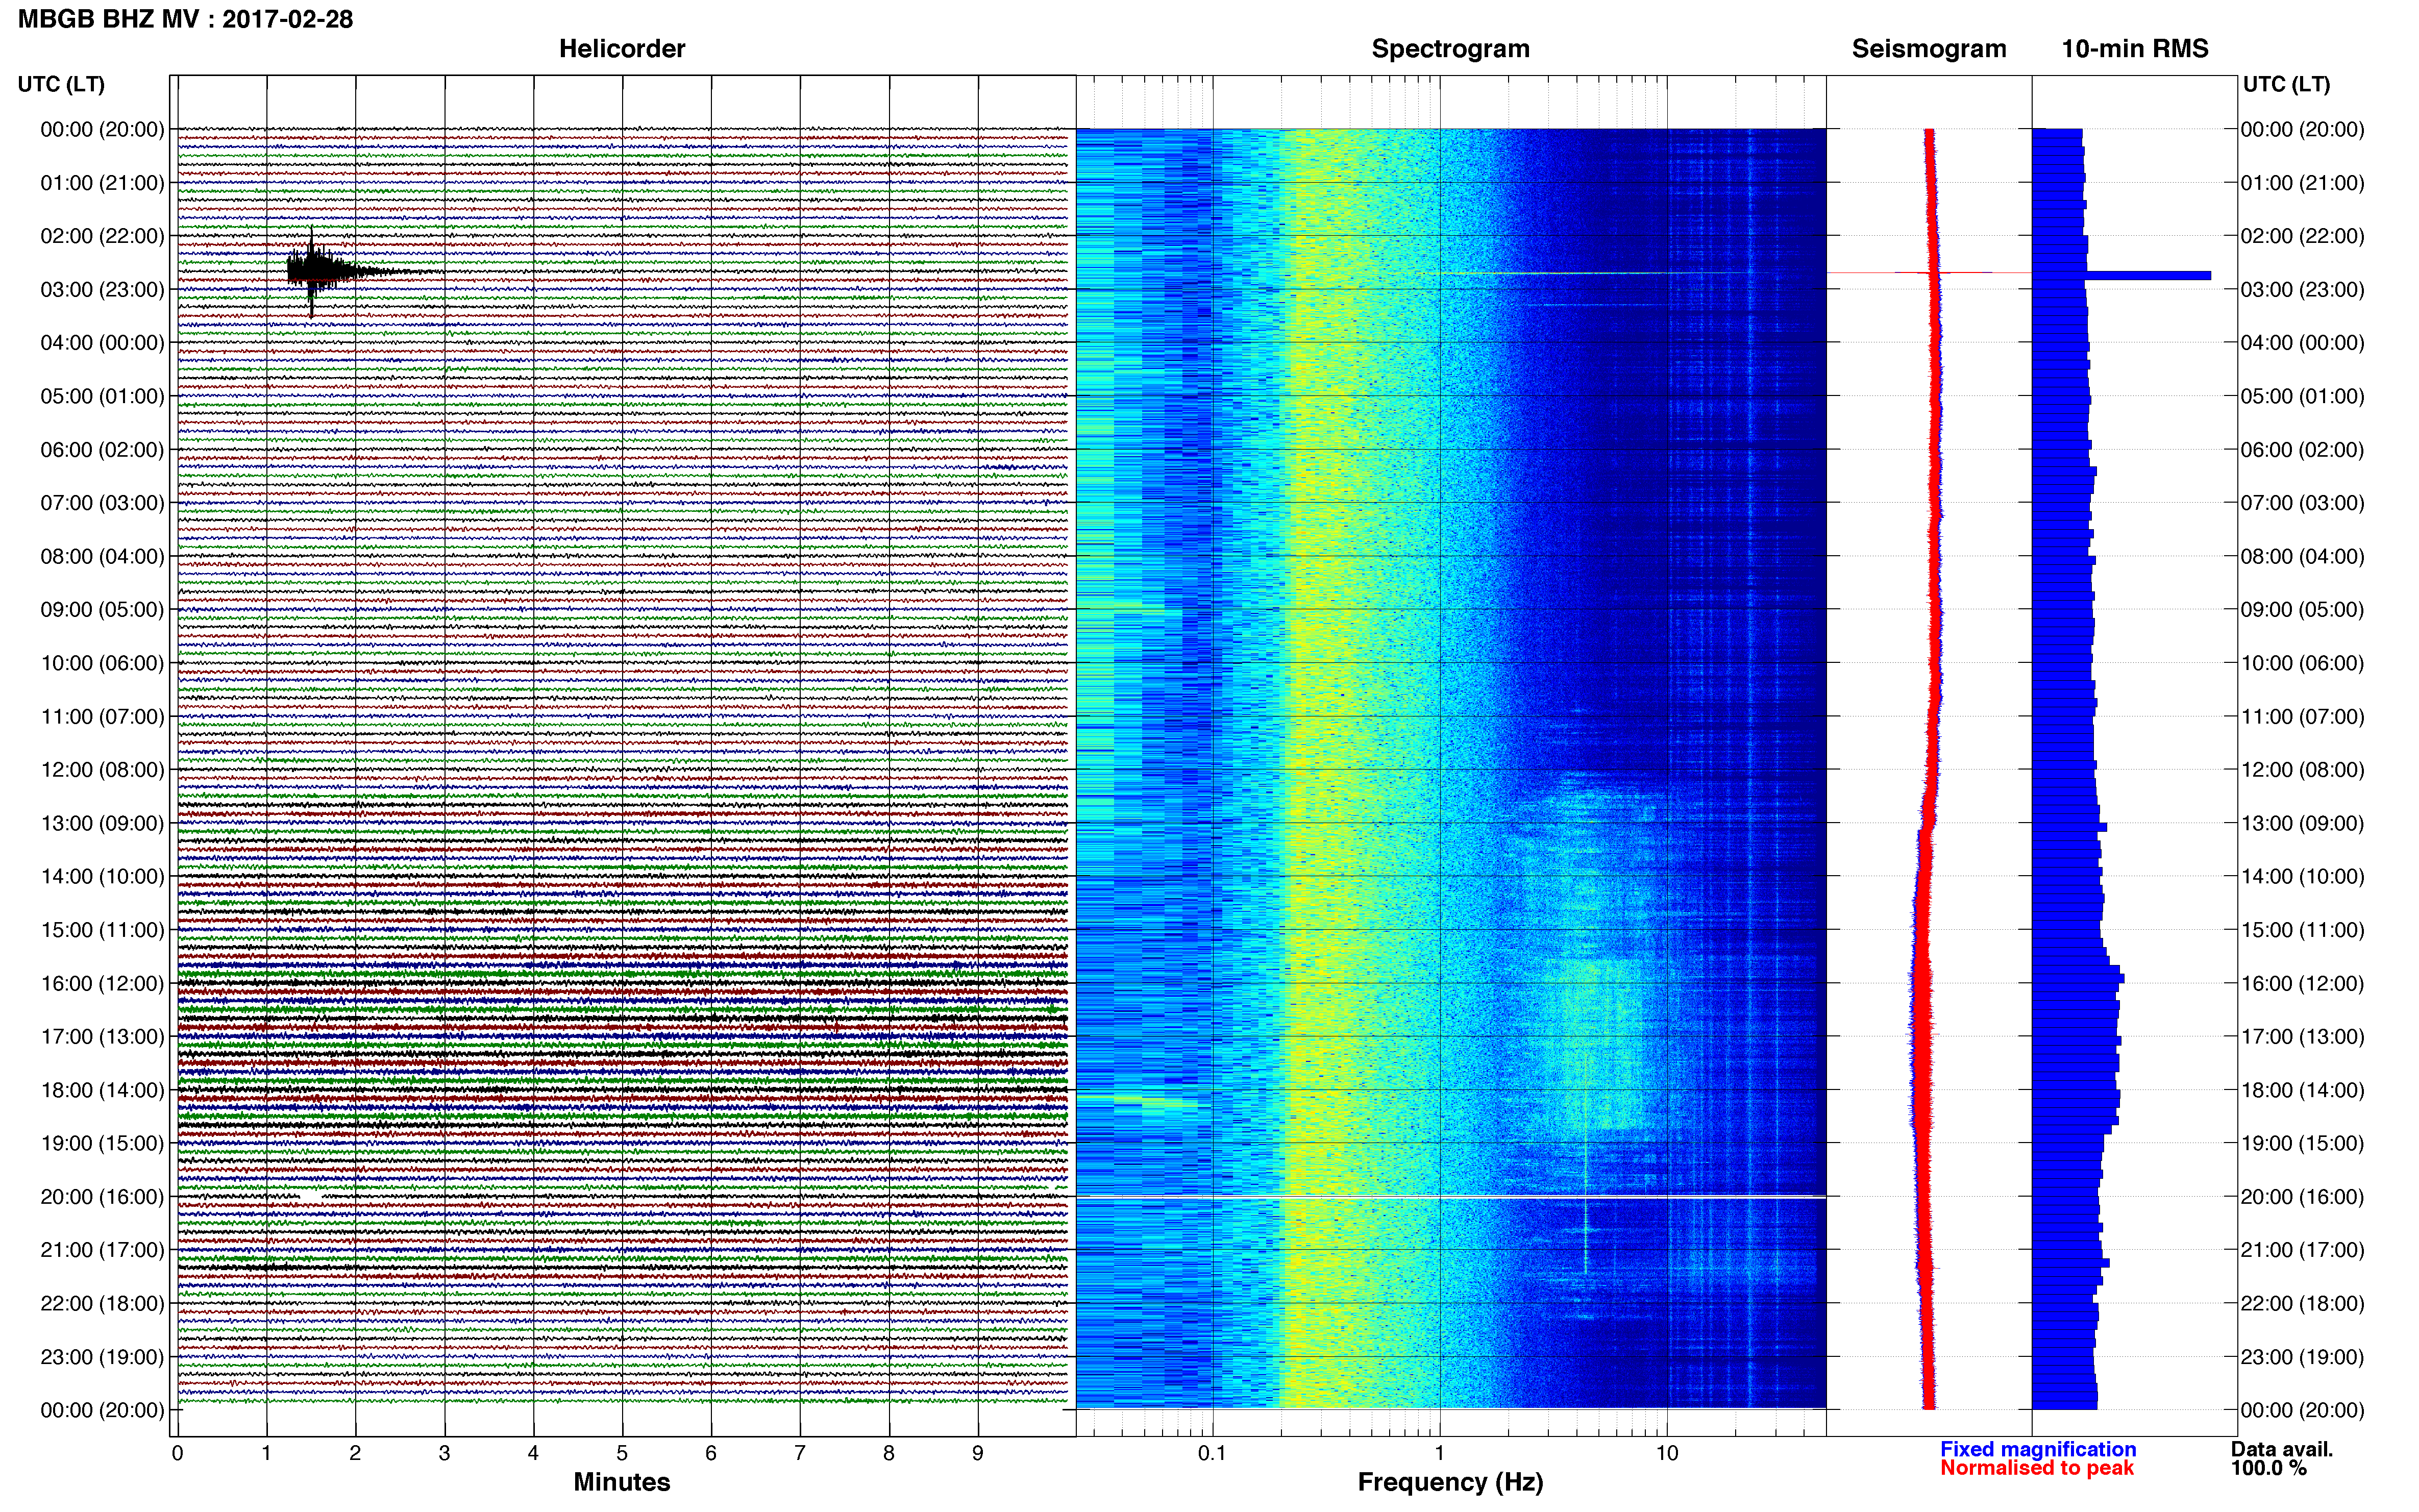2419x1512 pixels.
Task: Click the '10-min RMS' panel heading
Action: coord(2135,49)
